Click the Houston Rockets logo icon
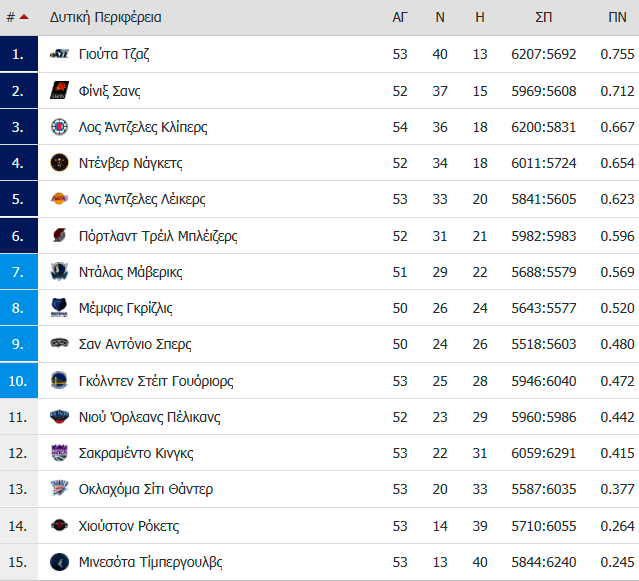Viewport: 639px width, 581px height. 59,526
